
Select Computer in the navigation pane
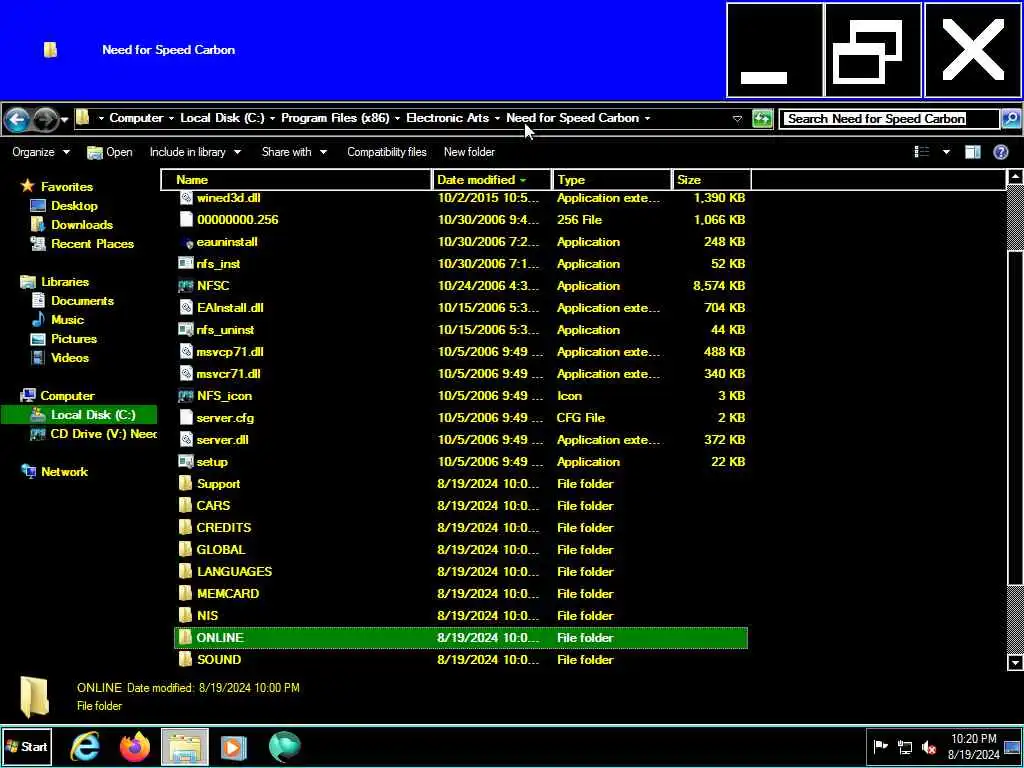[67, 396]
